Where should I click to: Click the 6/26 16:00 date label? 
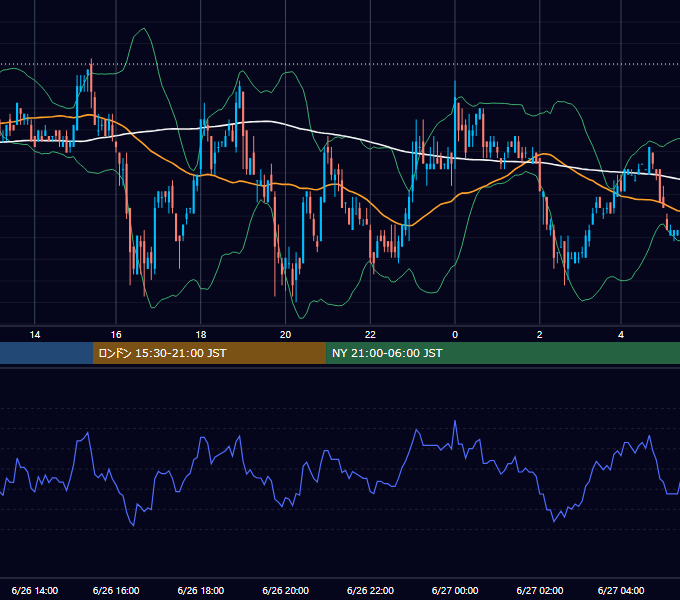tap(116, 590)
